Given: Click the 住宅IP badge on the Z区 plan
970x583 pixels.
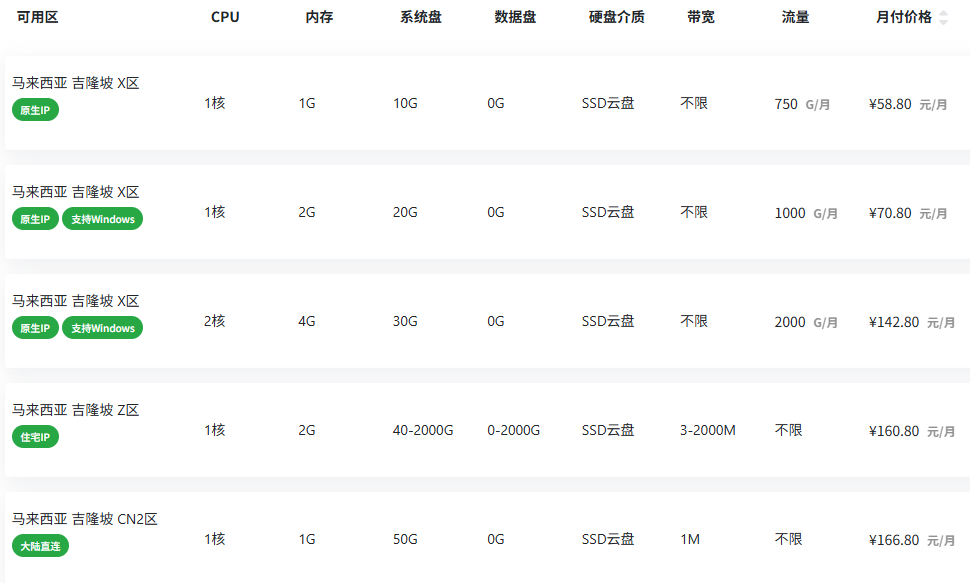Looking at the screenshot, I should click(x=35, y=436).
